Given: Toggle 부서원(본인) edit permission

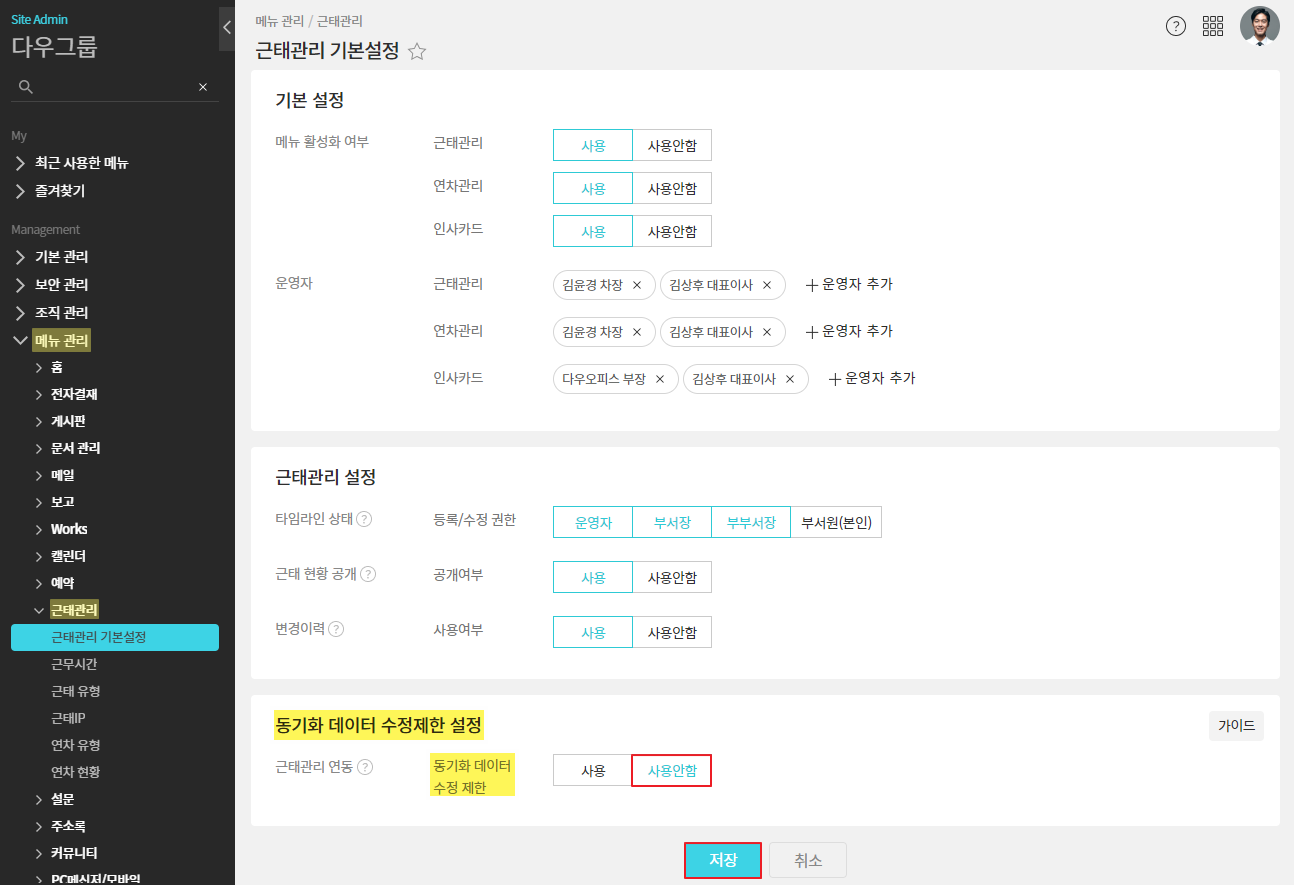Looking at the screenshot, I should coord(836,522).
